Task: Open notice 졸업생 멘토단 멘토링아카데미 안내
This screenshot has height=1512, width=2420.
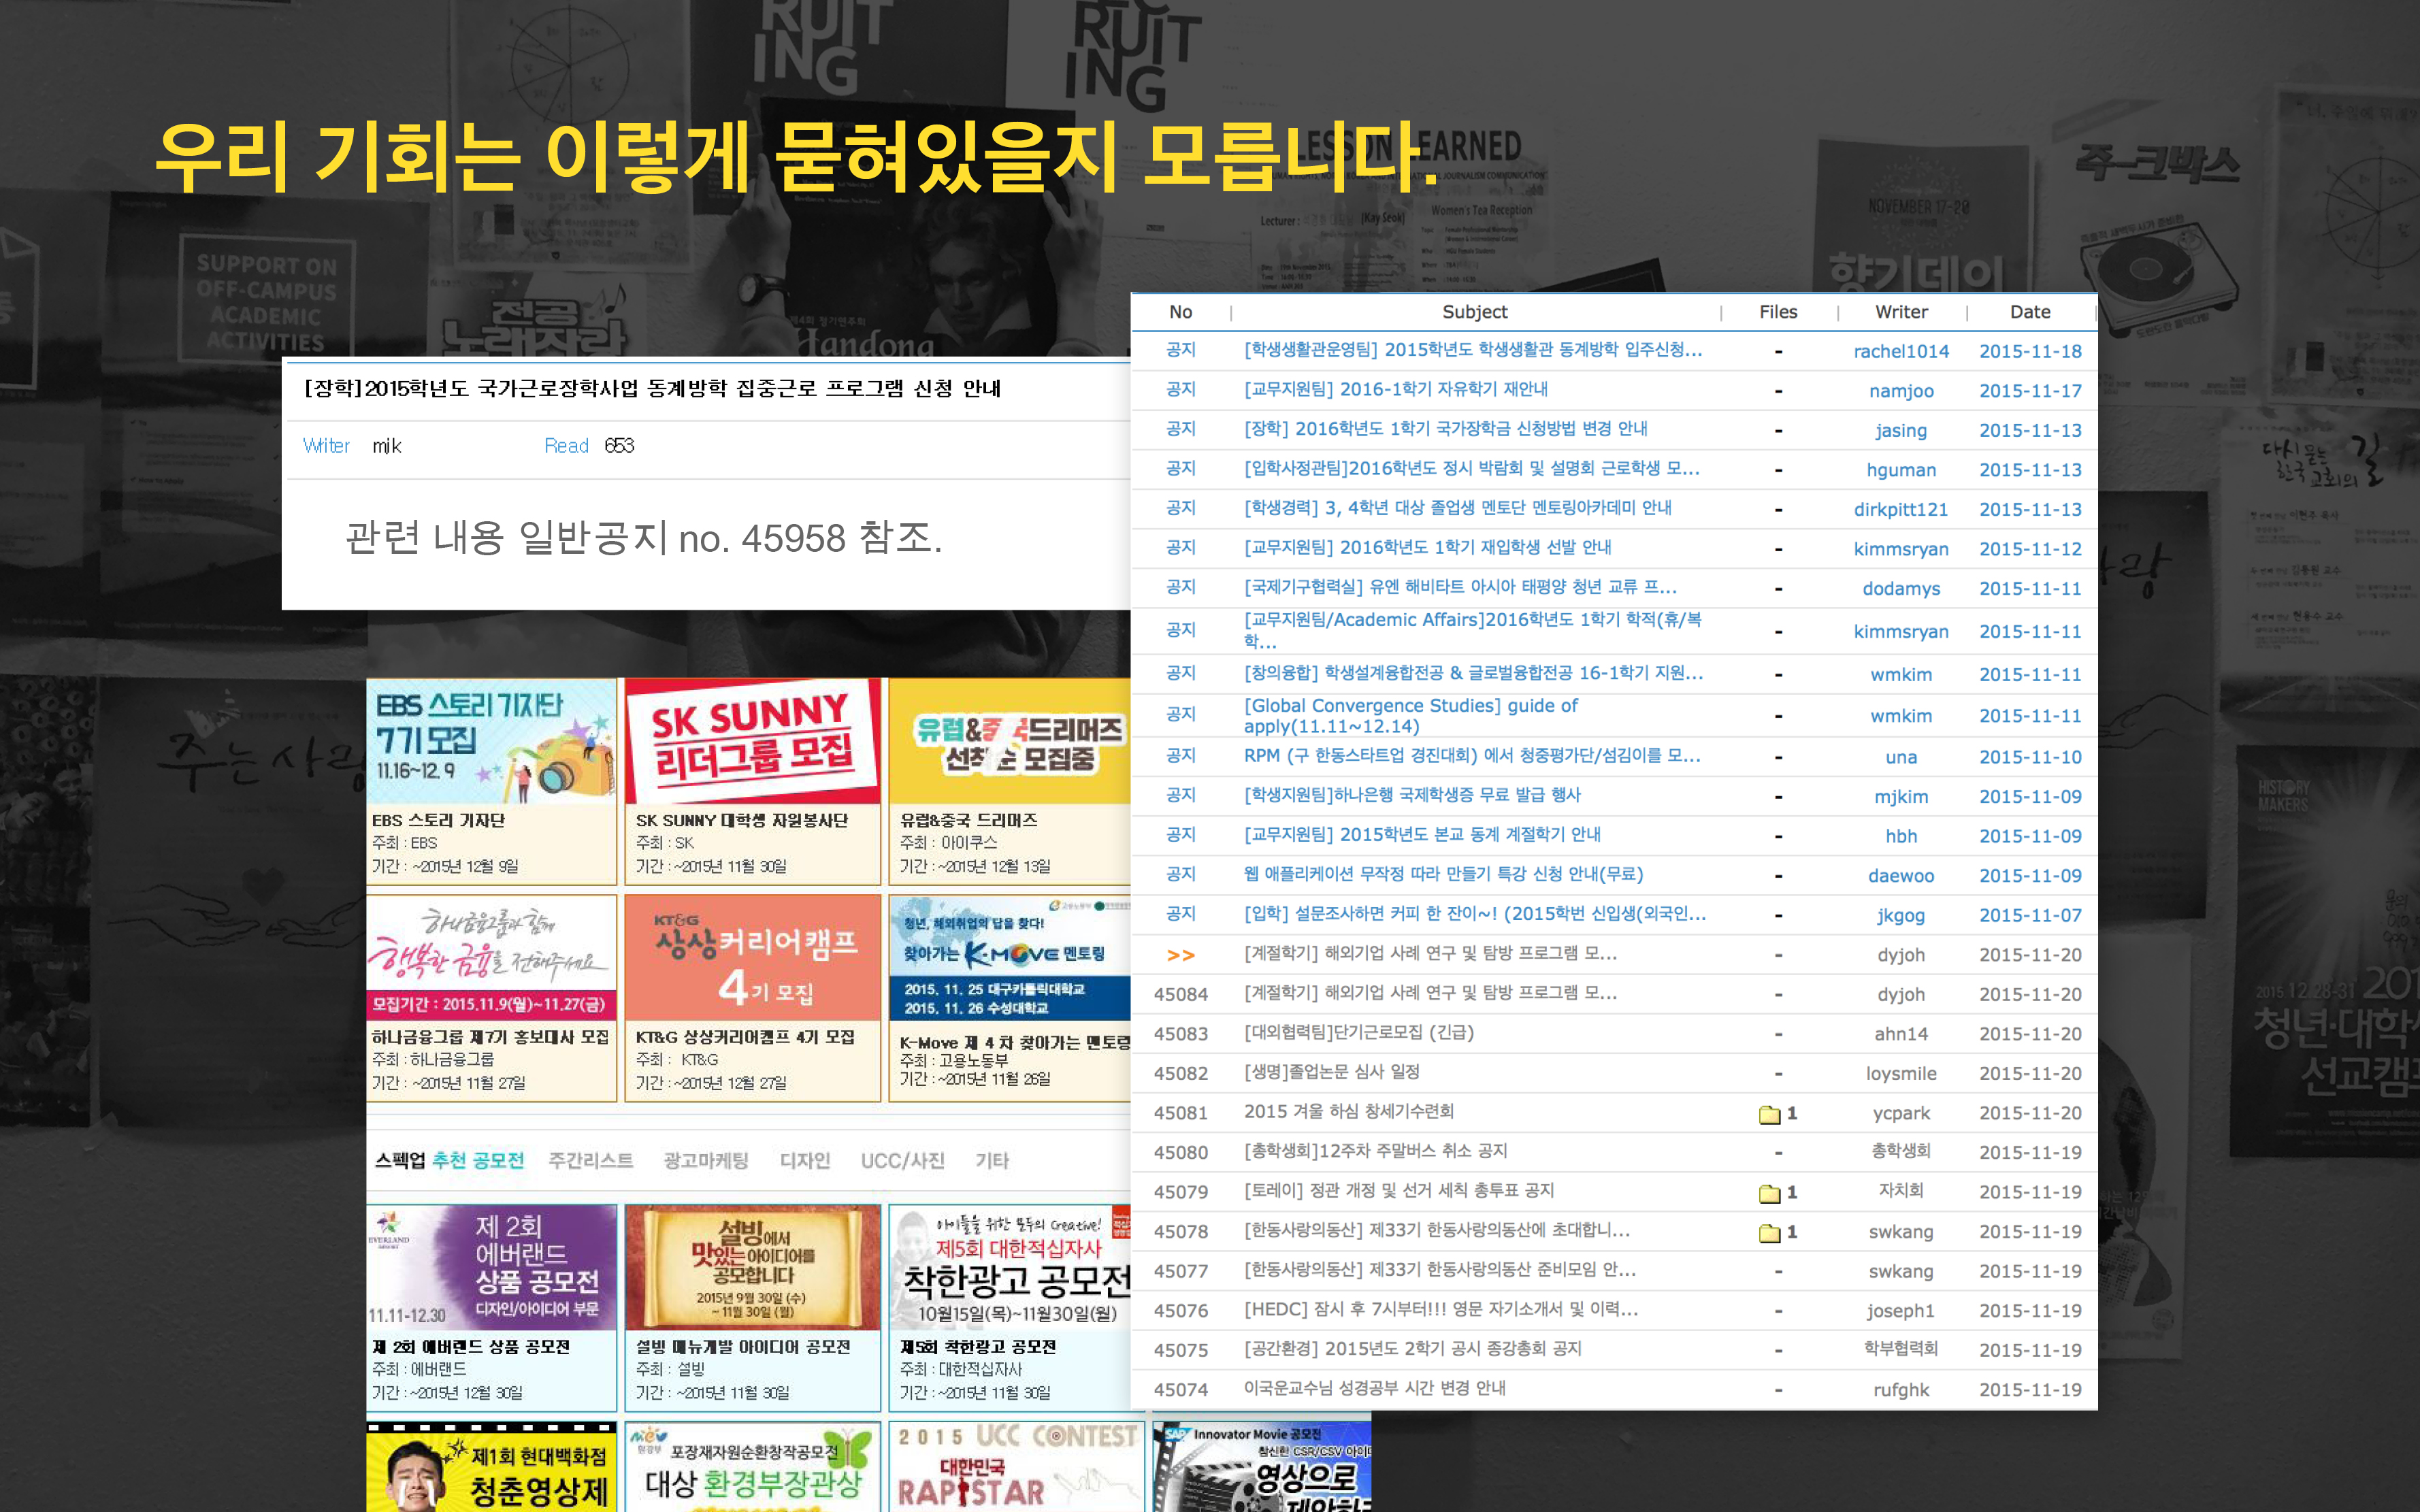Action: (x=1458, y=508)
